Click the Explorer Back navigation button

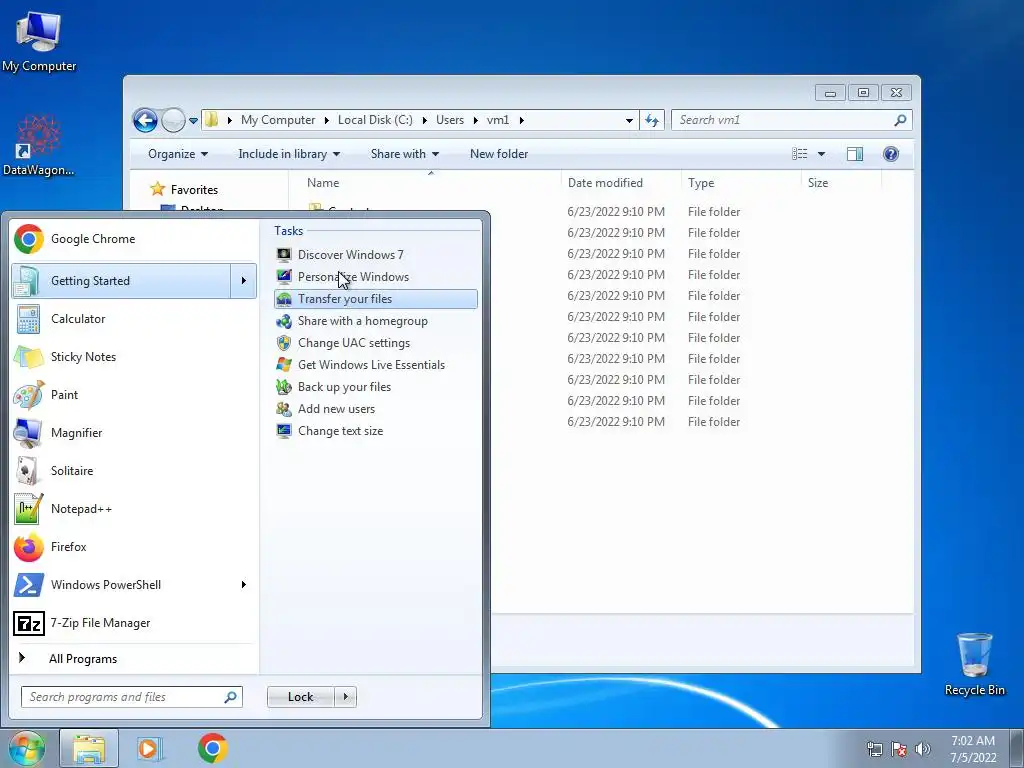coord(145,120)
